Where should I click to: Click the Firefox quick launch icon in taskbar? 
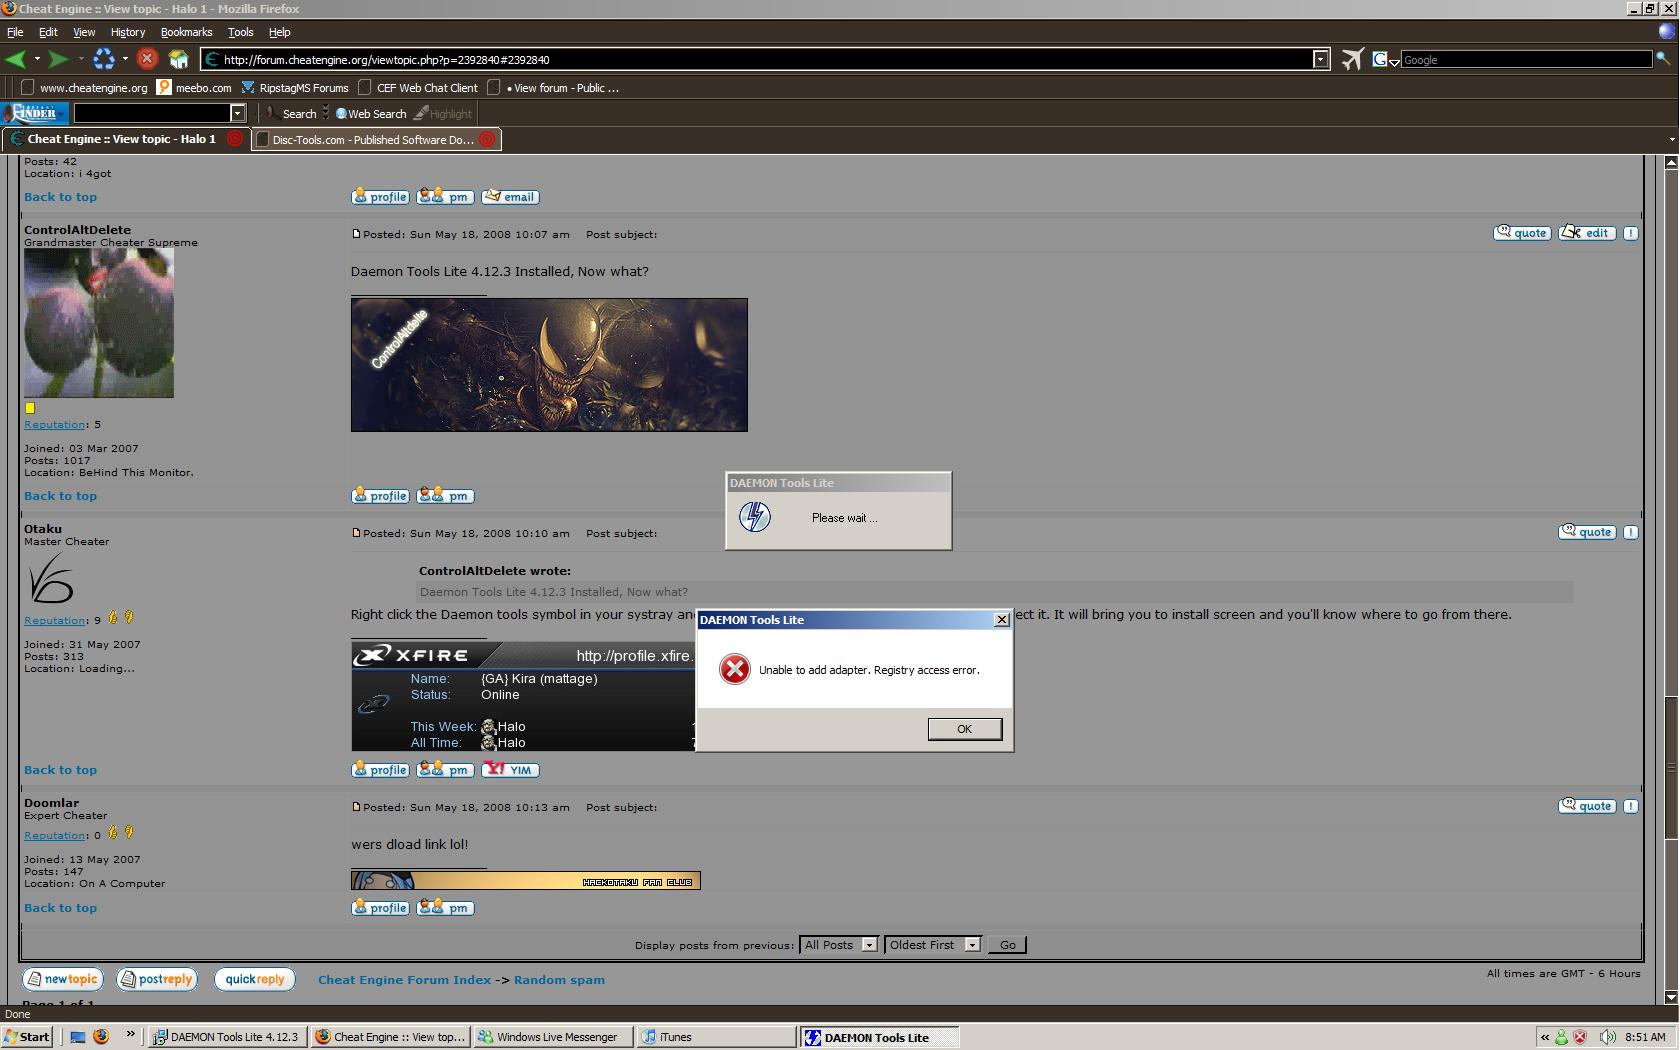pyautogui.click(x=100, y=1037)
